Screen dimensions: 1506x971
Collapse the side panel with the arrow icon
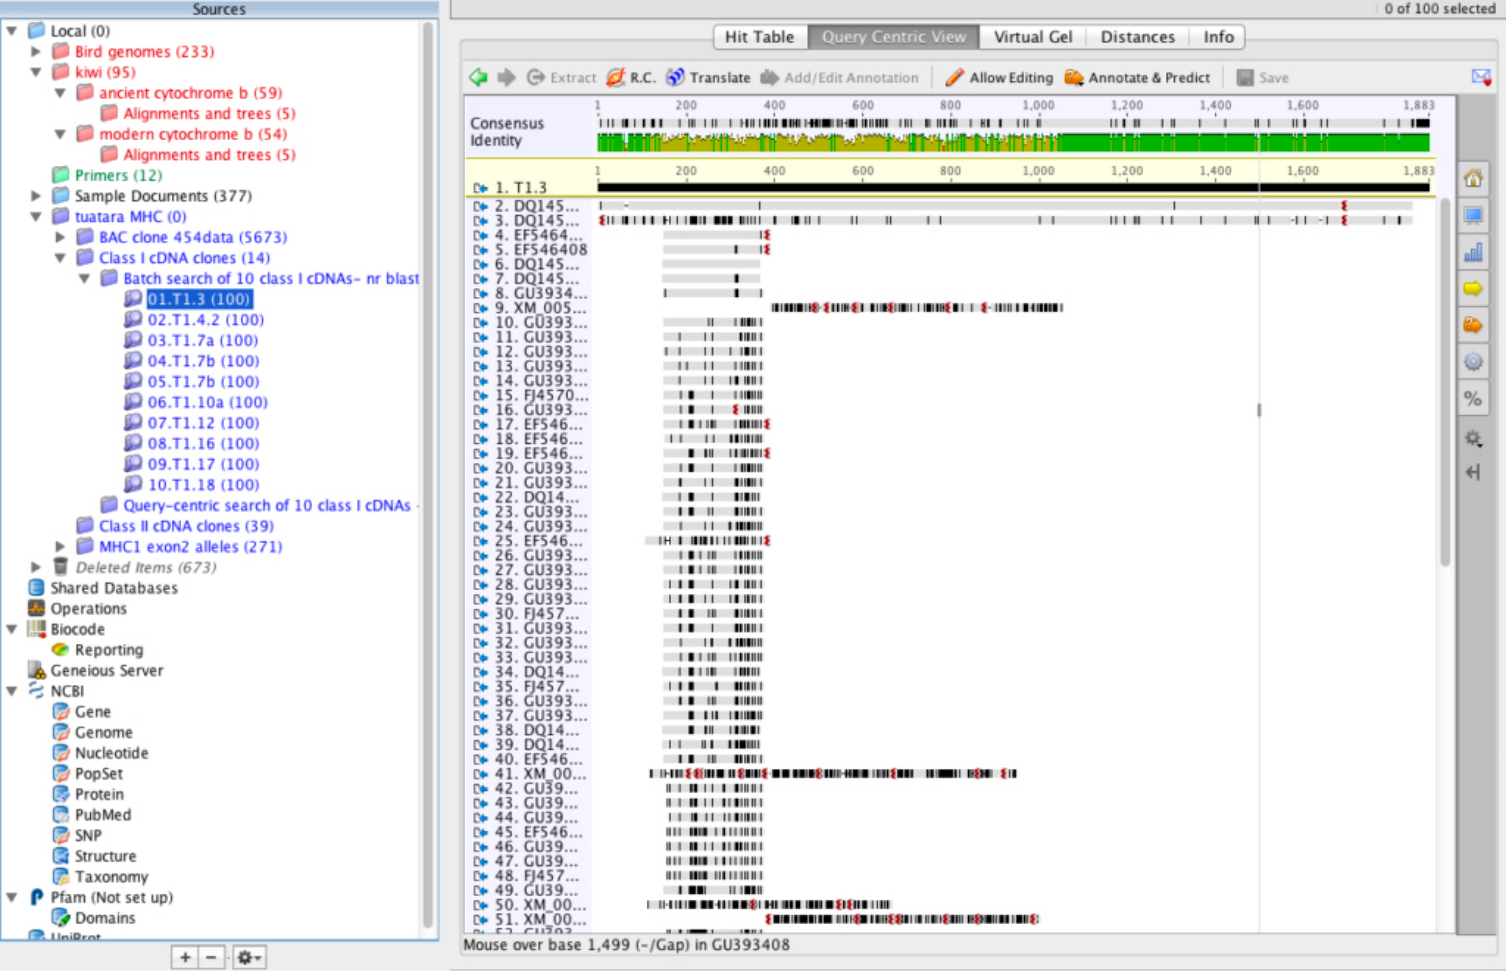[1473, 472]
